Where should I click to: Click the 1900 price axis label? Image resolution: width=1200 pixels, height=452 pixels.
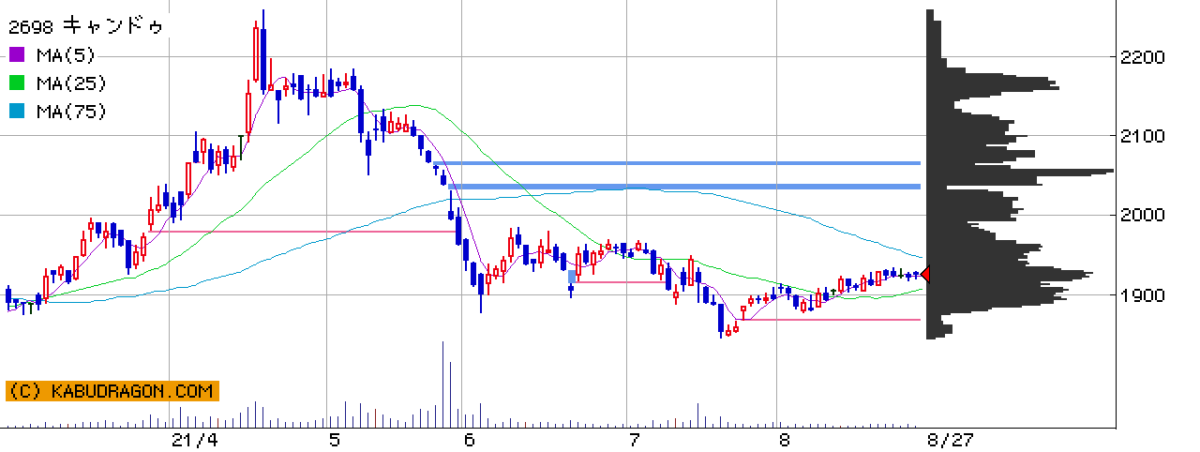[x=1142, y=294]
